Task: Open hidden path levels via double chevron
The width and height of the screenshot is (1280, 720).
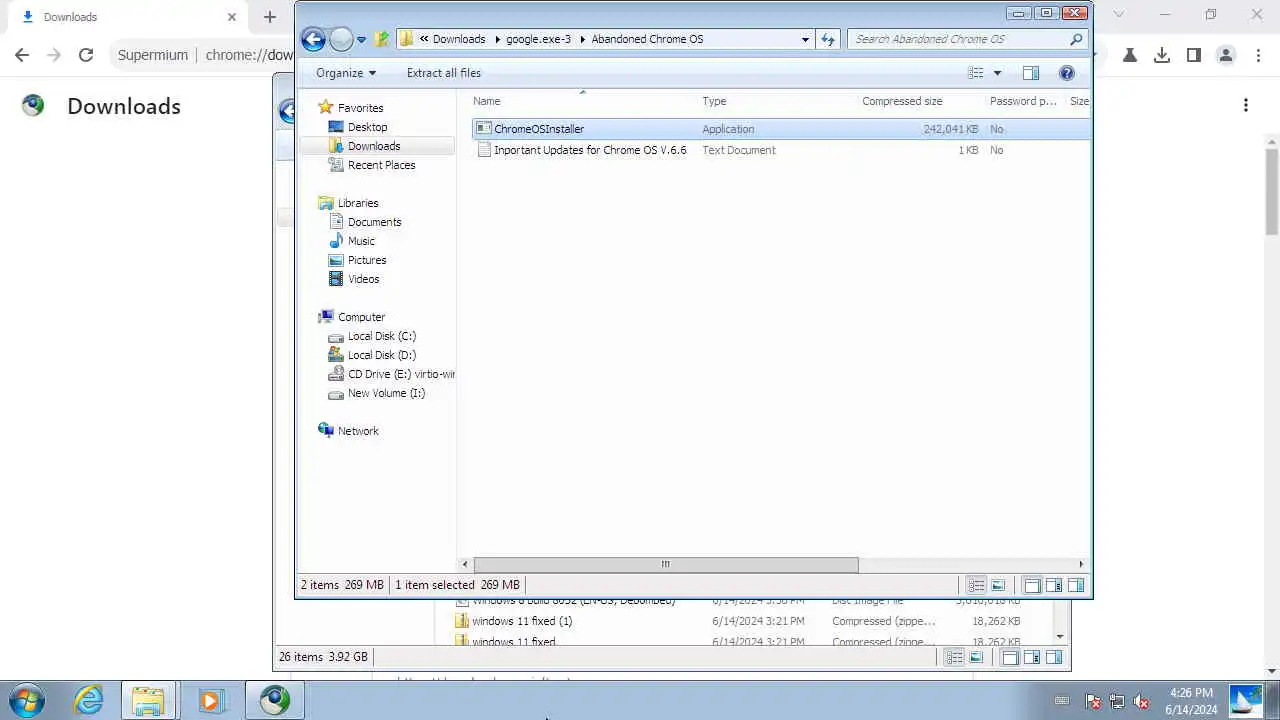Action: click(x=424, y=39)
